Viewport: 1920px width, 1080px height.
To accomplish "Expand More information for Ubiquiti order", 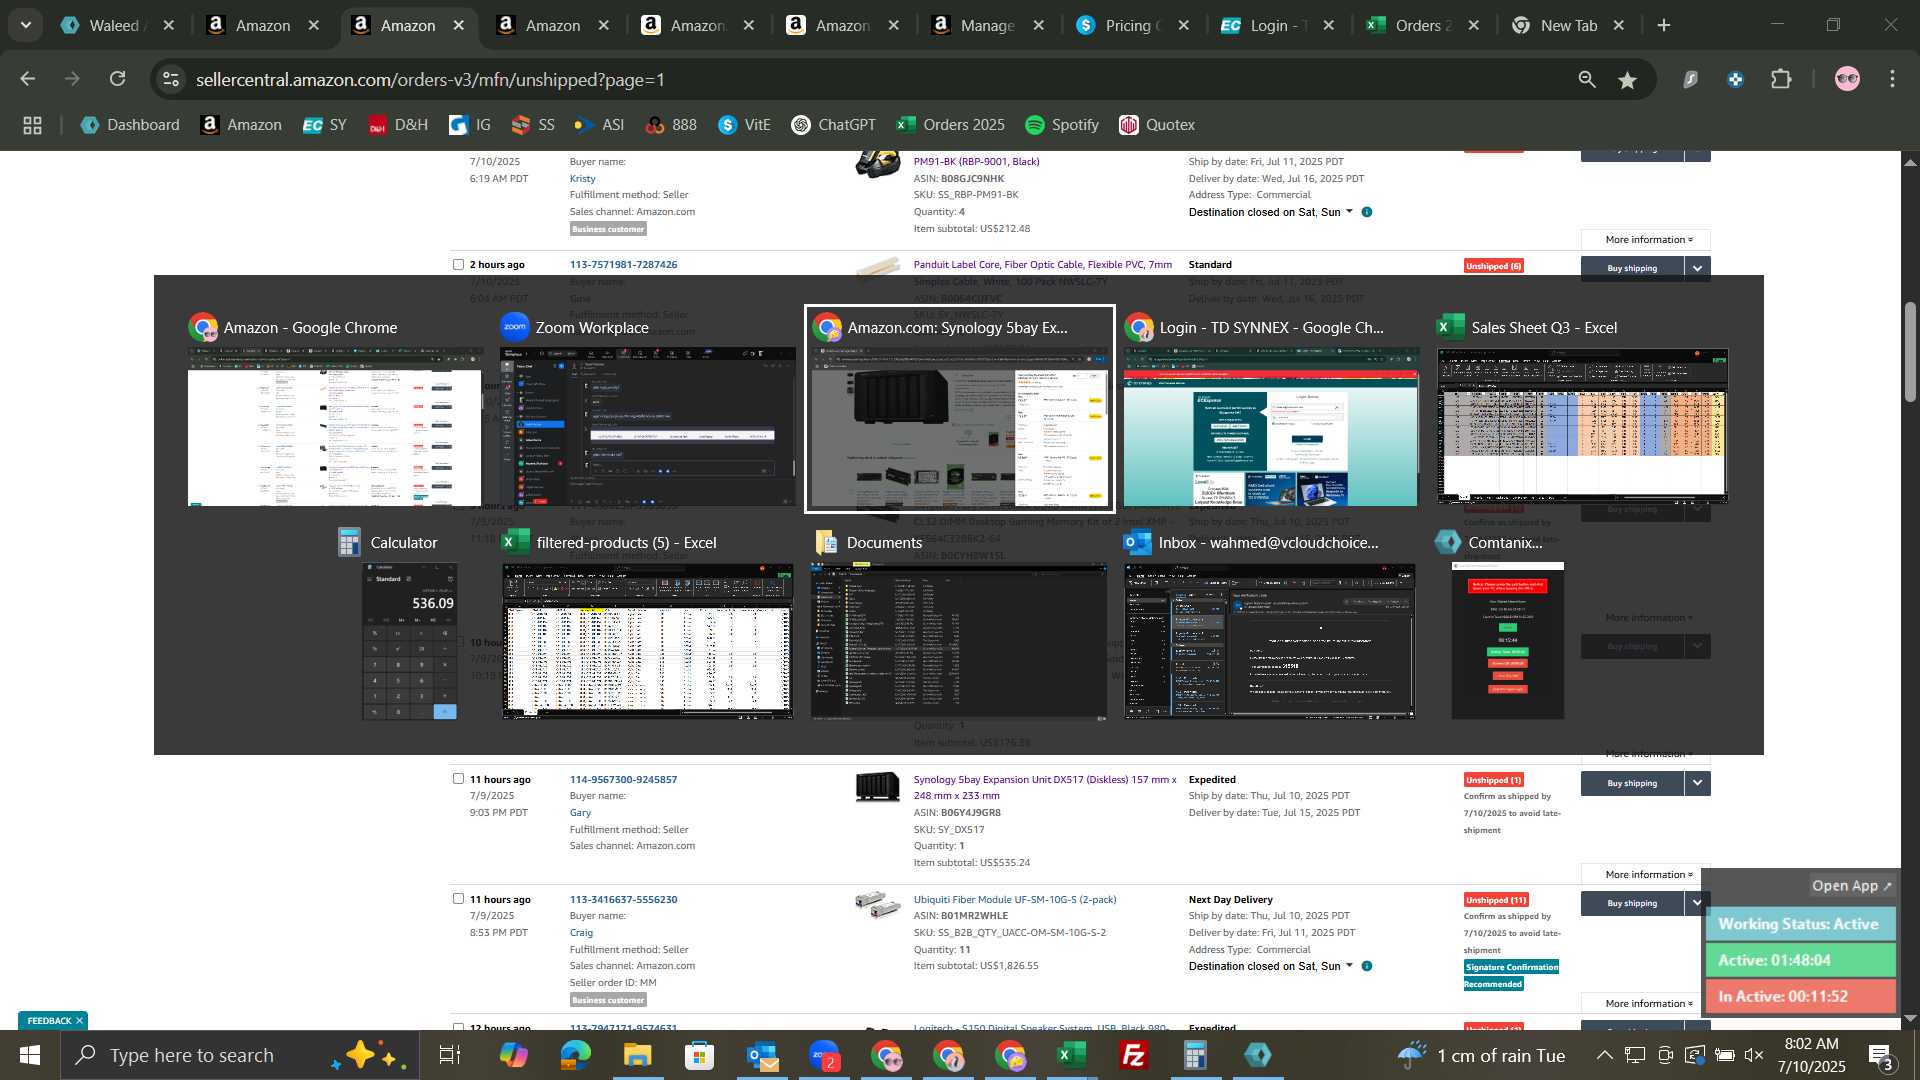I will pyautogui.click(x=1647, y=1004).
